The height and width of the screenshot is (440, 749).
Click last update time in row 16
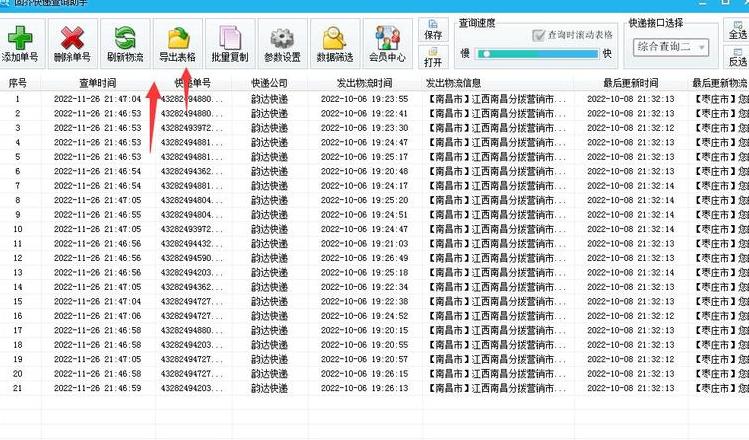[631, 316]
